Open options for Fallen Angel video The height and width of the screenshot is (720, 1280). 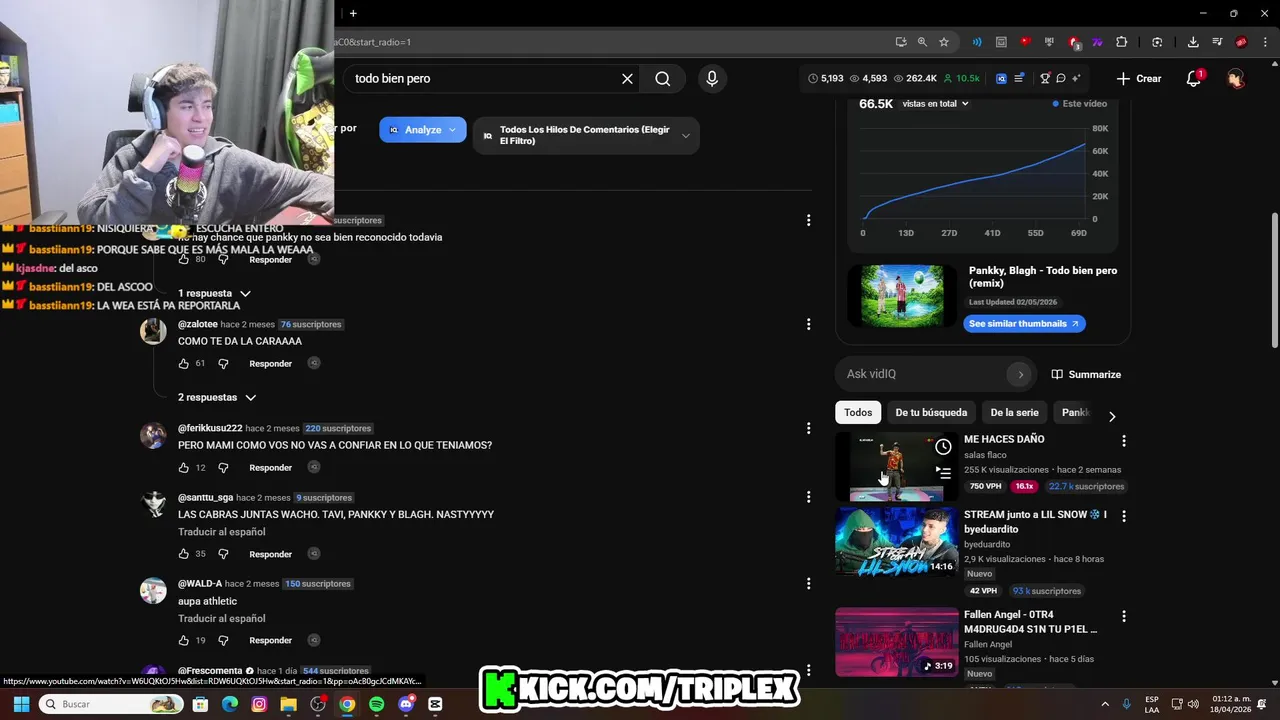(1123, 617)
